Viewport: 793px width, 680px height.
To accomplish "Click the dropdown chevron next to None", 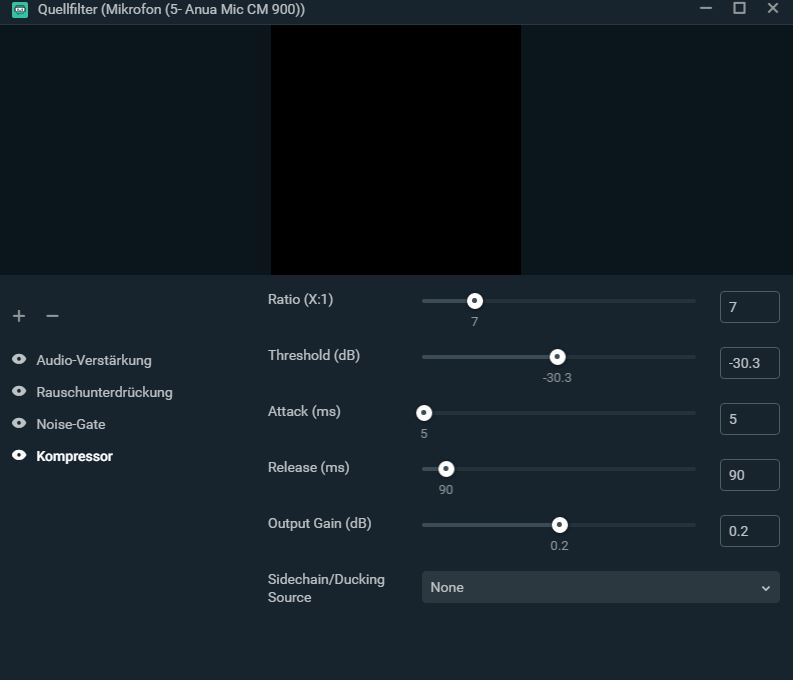I will click(766, 588).
